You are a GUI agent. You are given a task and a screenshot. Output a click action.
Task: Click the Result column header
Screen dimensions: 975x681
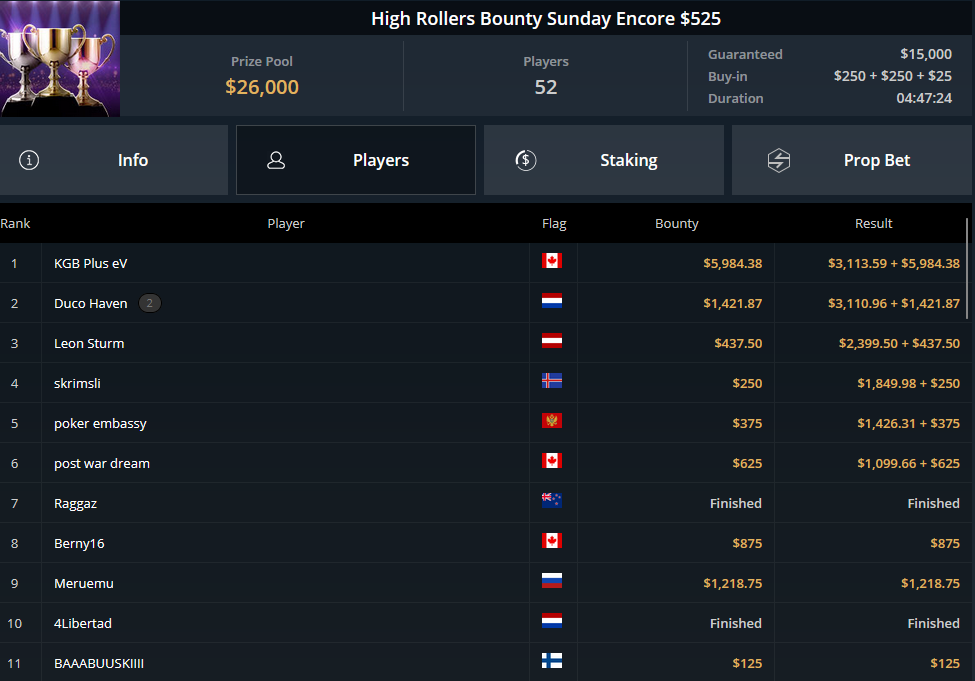pyautogui.click(x=873, y=223)
